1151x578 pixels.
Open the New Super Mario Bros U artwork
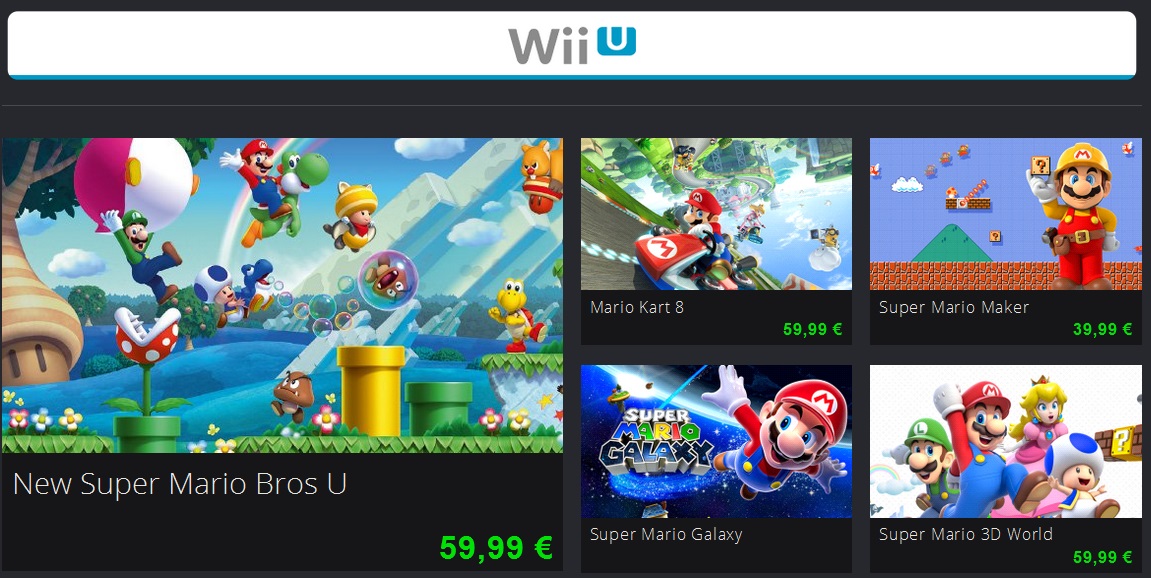tap(282, 295)
